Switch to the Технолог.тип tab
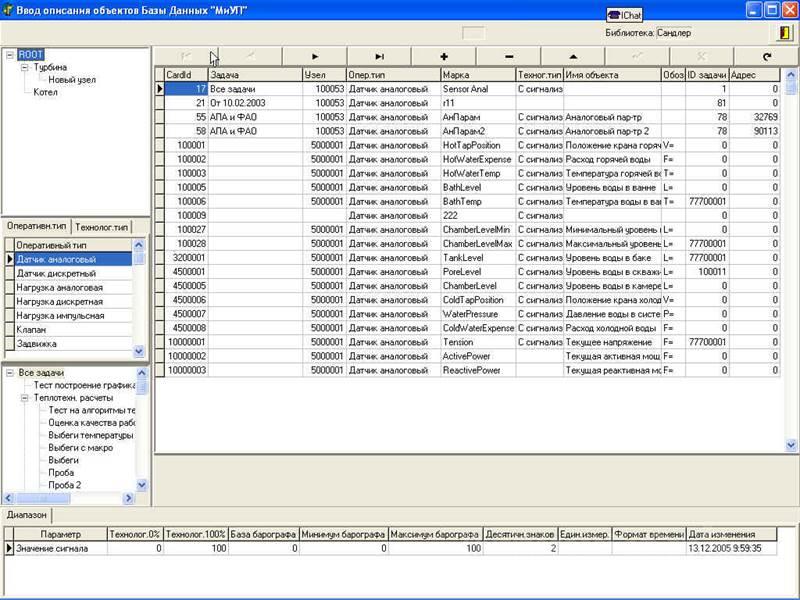Viewport: 800px width, 600px height. 101,227
